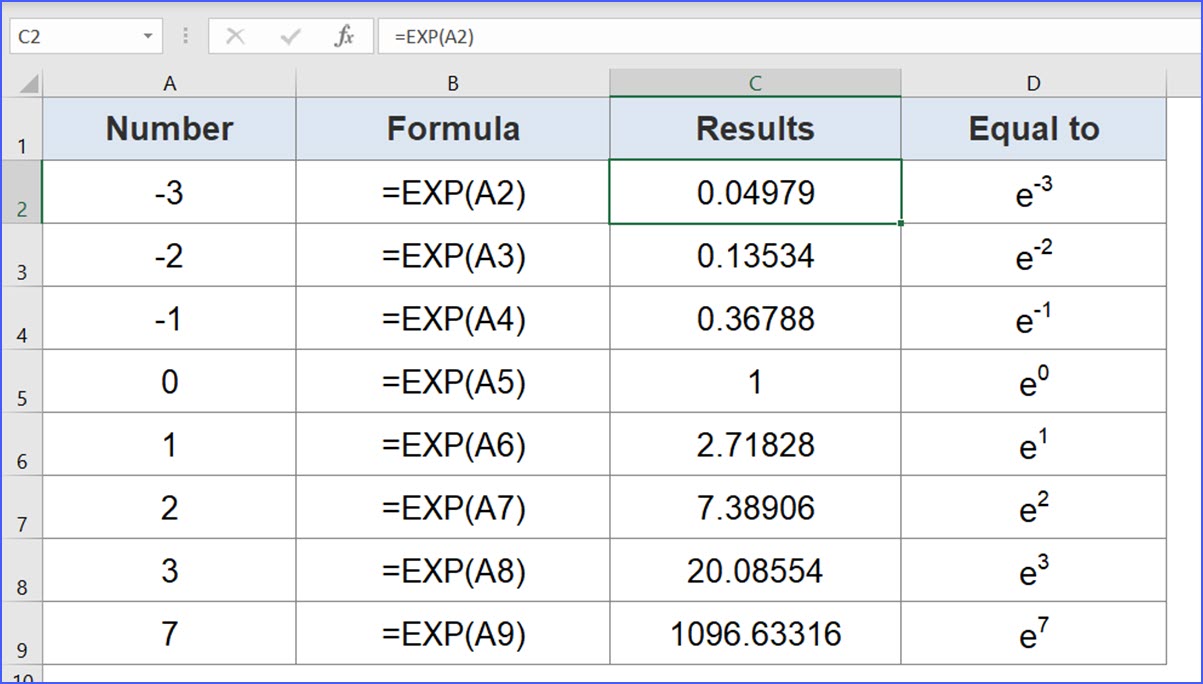Viewport: 1203px width, 684px height.
Task: Select the cell with number -3
Action: pyautogui.click(x=170, y=192)
